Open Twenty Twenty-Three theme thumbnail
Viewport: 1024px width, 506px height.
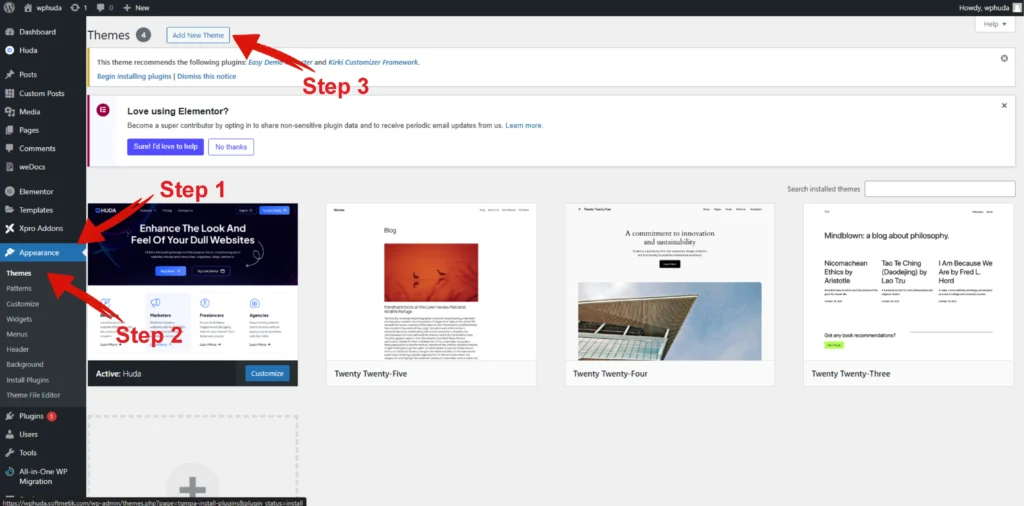click(x=908, y=281)
